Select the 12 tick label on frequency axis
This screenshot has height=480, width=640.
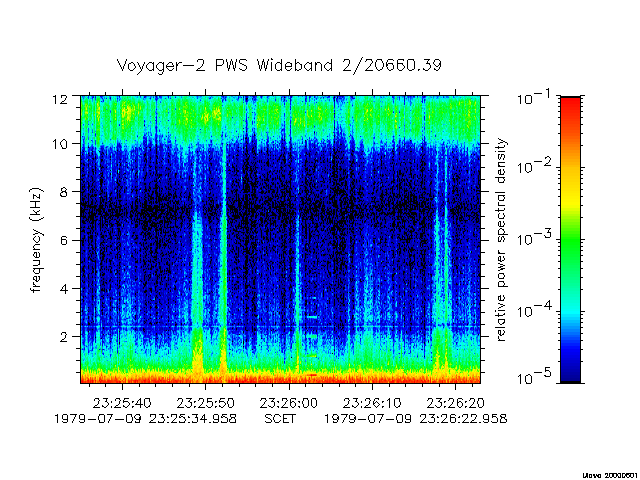(60, 99)
